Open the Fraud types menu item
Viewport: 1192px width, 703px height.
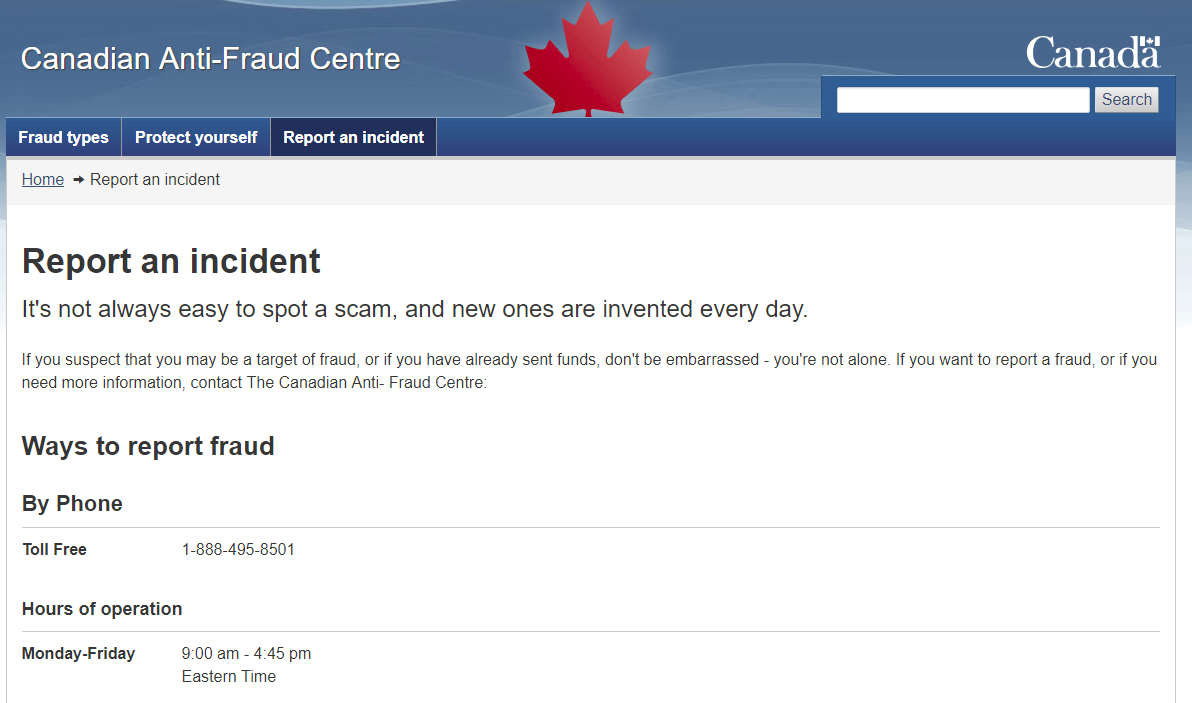(x=63, y=138)
